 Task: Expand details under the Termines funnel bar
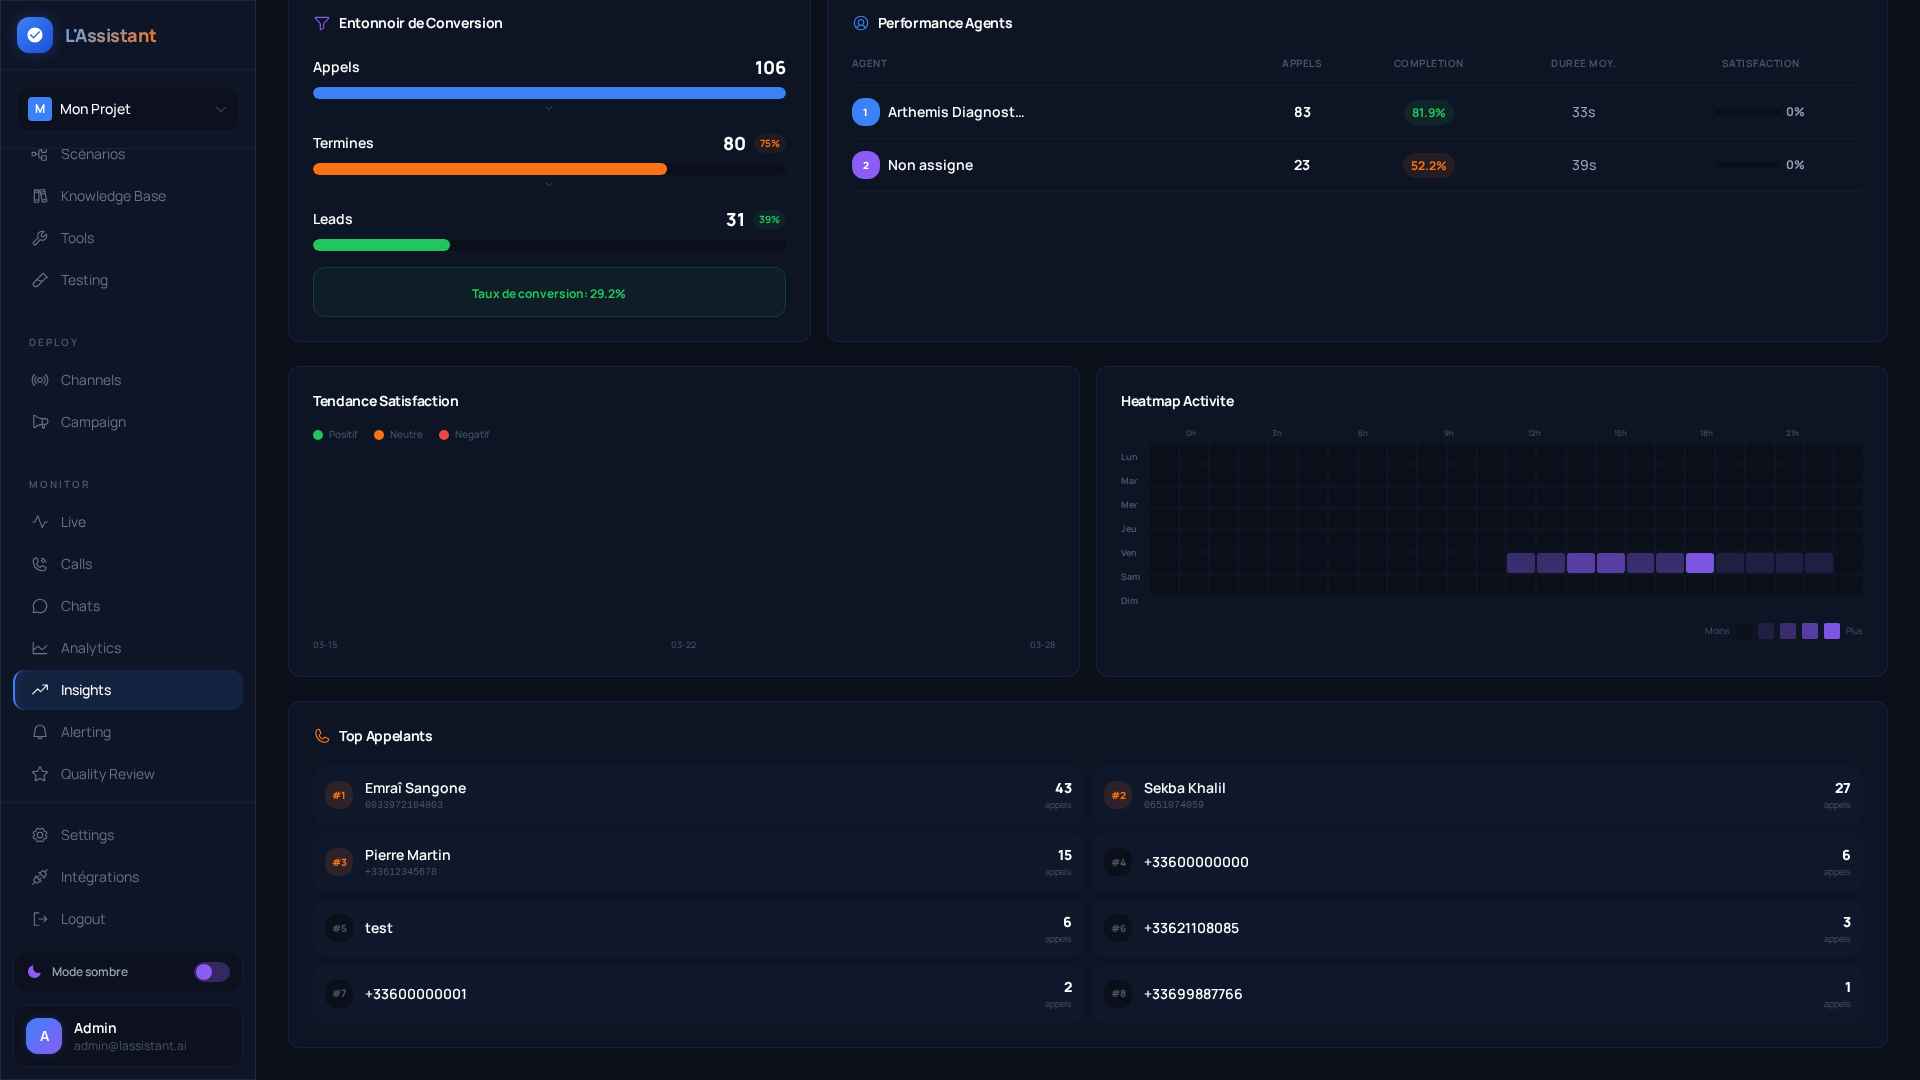point(548,184)
